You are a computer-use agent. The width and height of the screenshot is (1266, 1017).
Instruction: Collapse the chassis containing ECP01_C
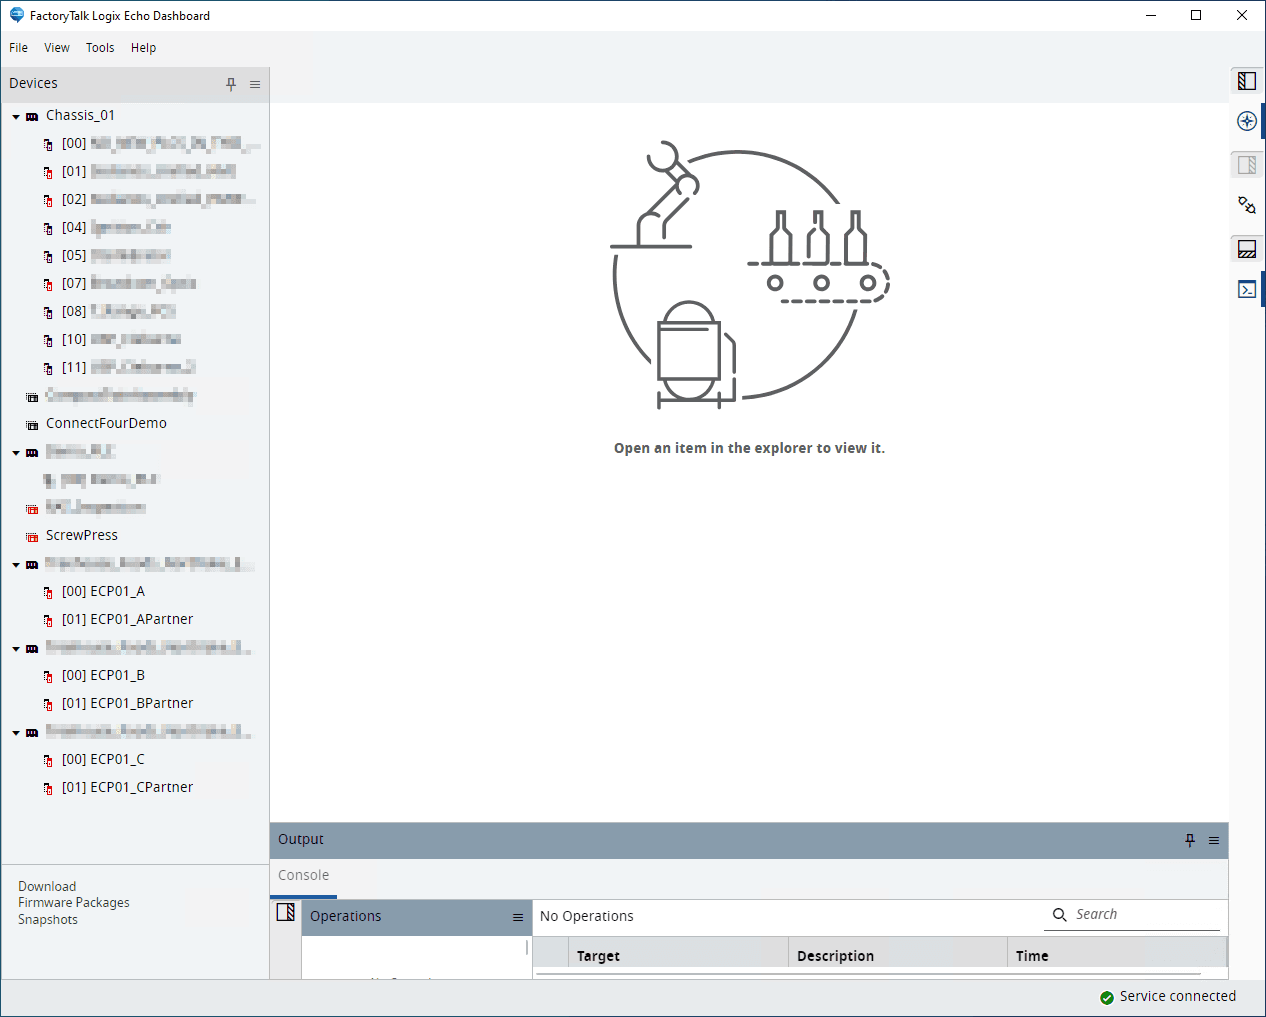16,733
